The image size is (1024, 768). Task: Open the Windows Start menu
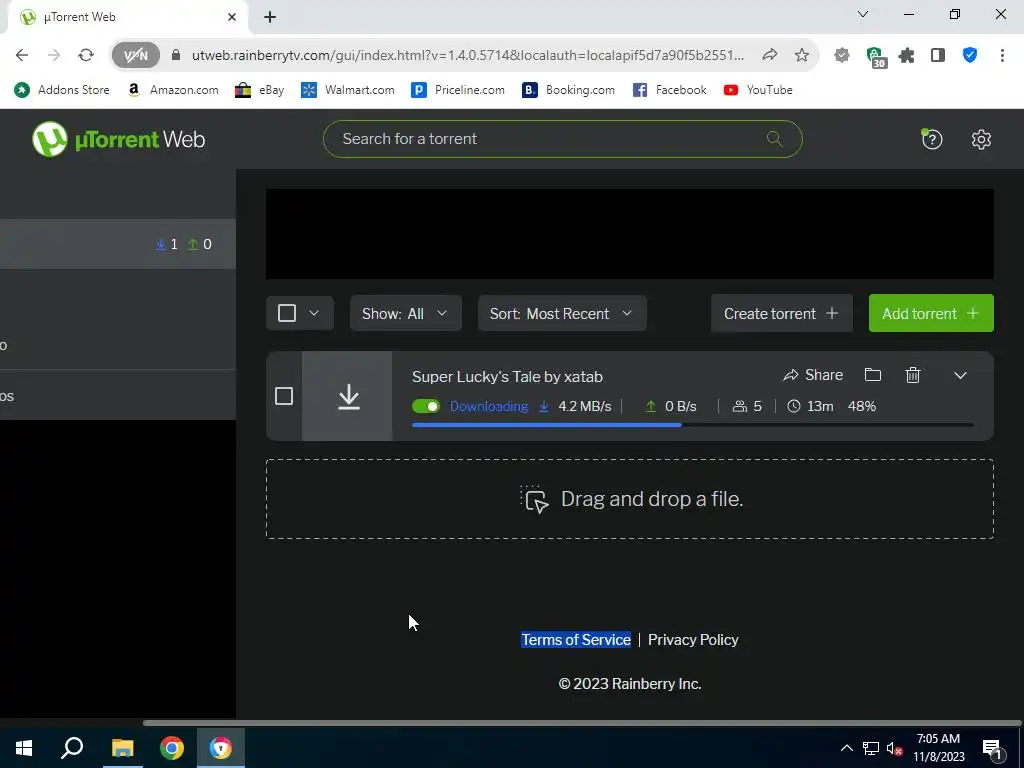tap(24, 748)
